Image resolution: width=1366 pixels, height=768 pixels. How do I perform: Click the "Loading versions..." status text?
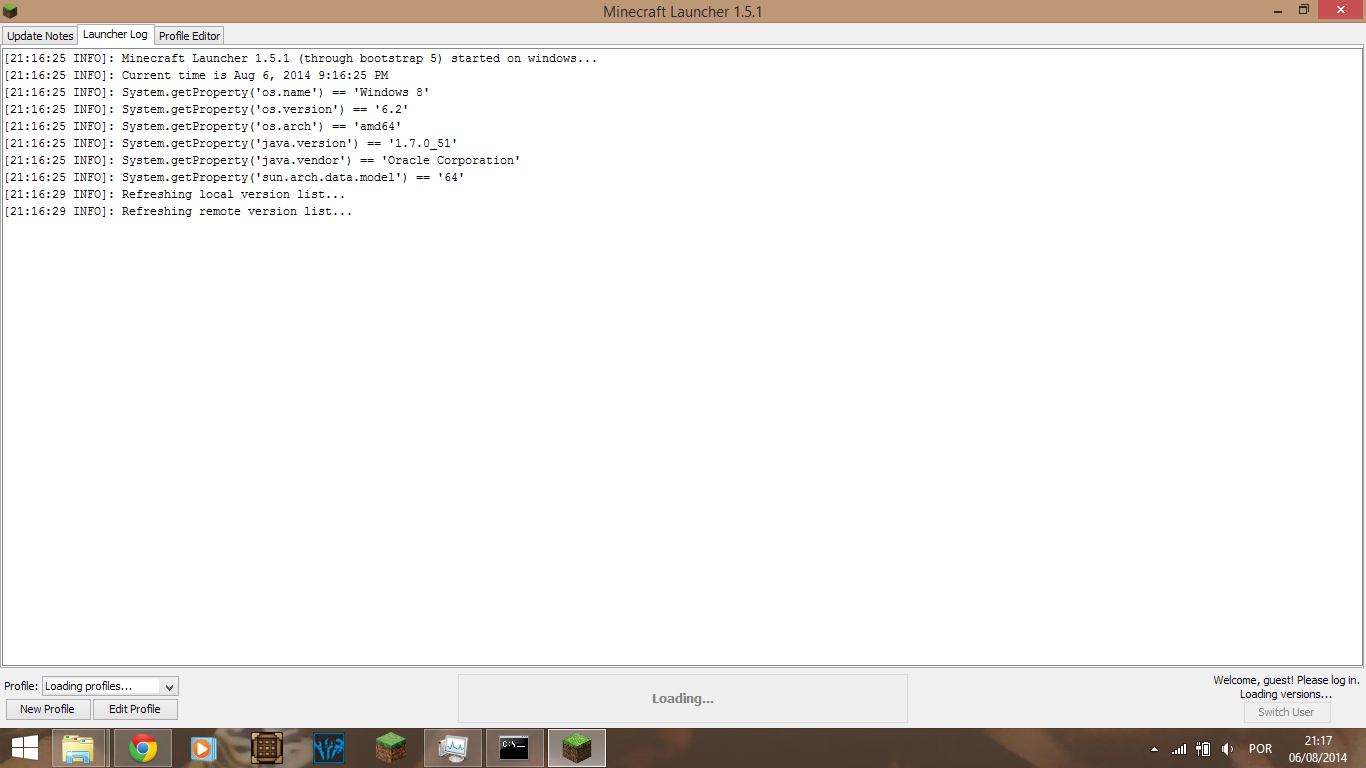[1286, 694]
